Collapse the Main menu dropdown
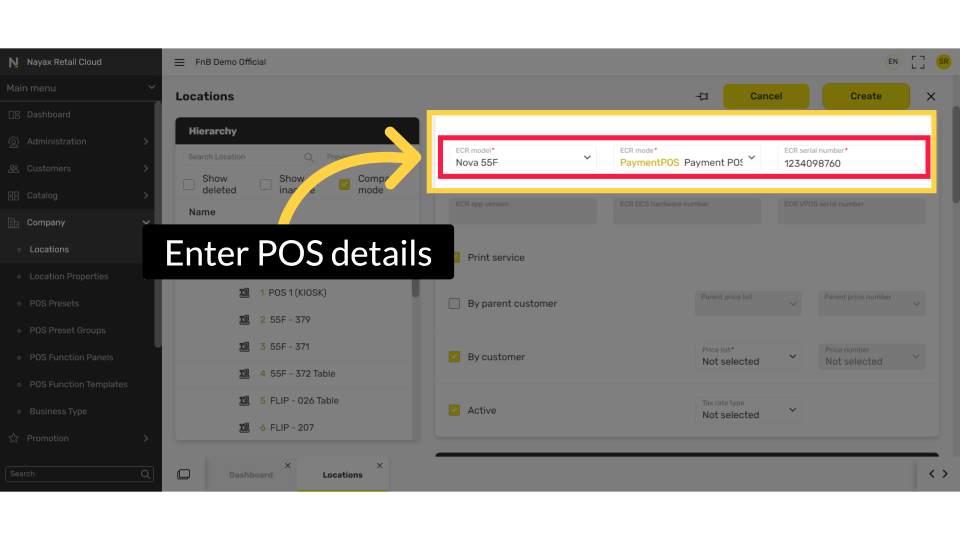This screenshot has width=960, height=540. 151,88
